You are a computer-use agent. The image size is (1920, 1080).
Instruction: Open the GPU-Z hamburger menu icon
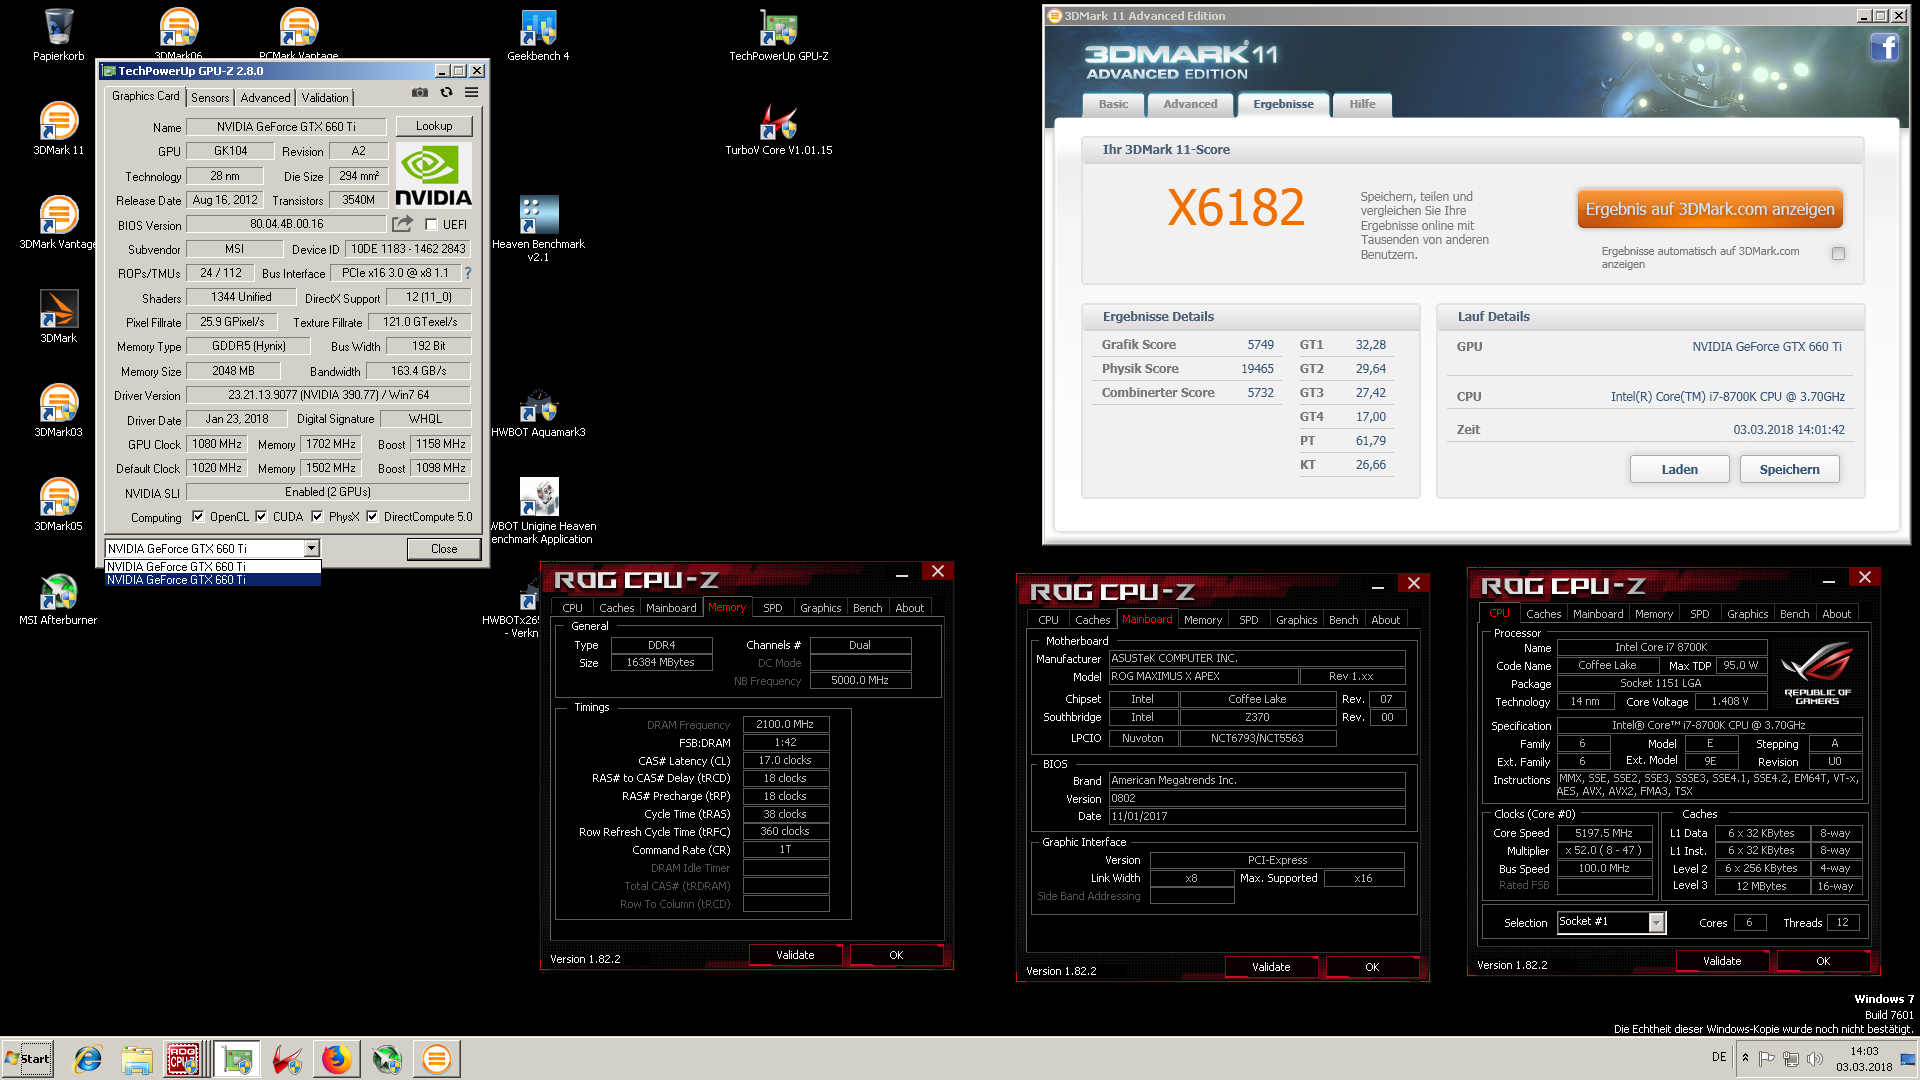click(471, 92)
